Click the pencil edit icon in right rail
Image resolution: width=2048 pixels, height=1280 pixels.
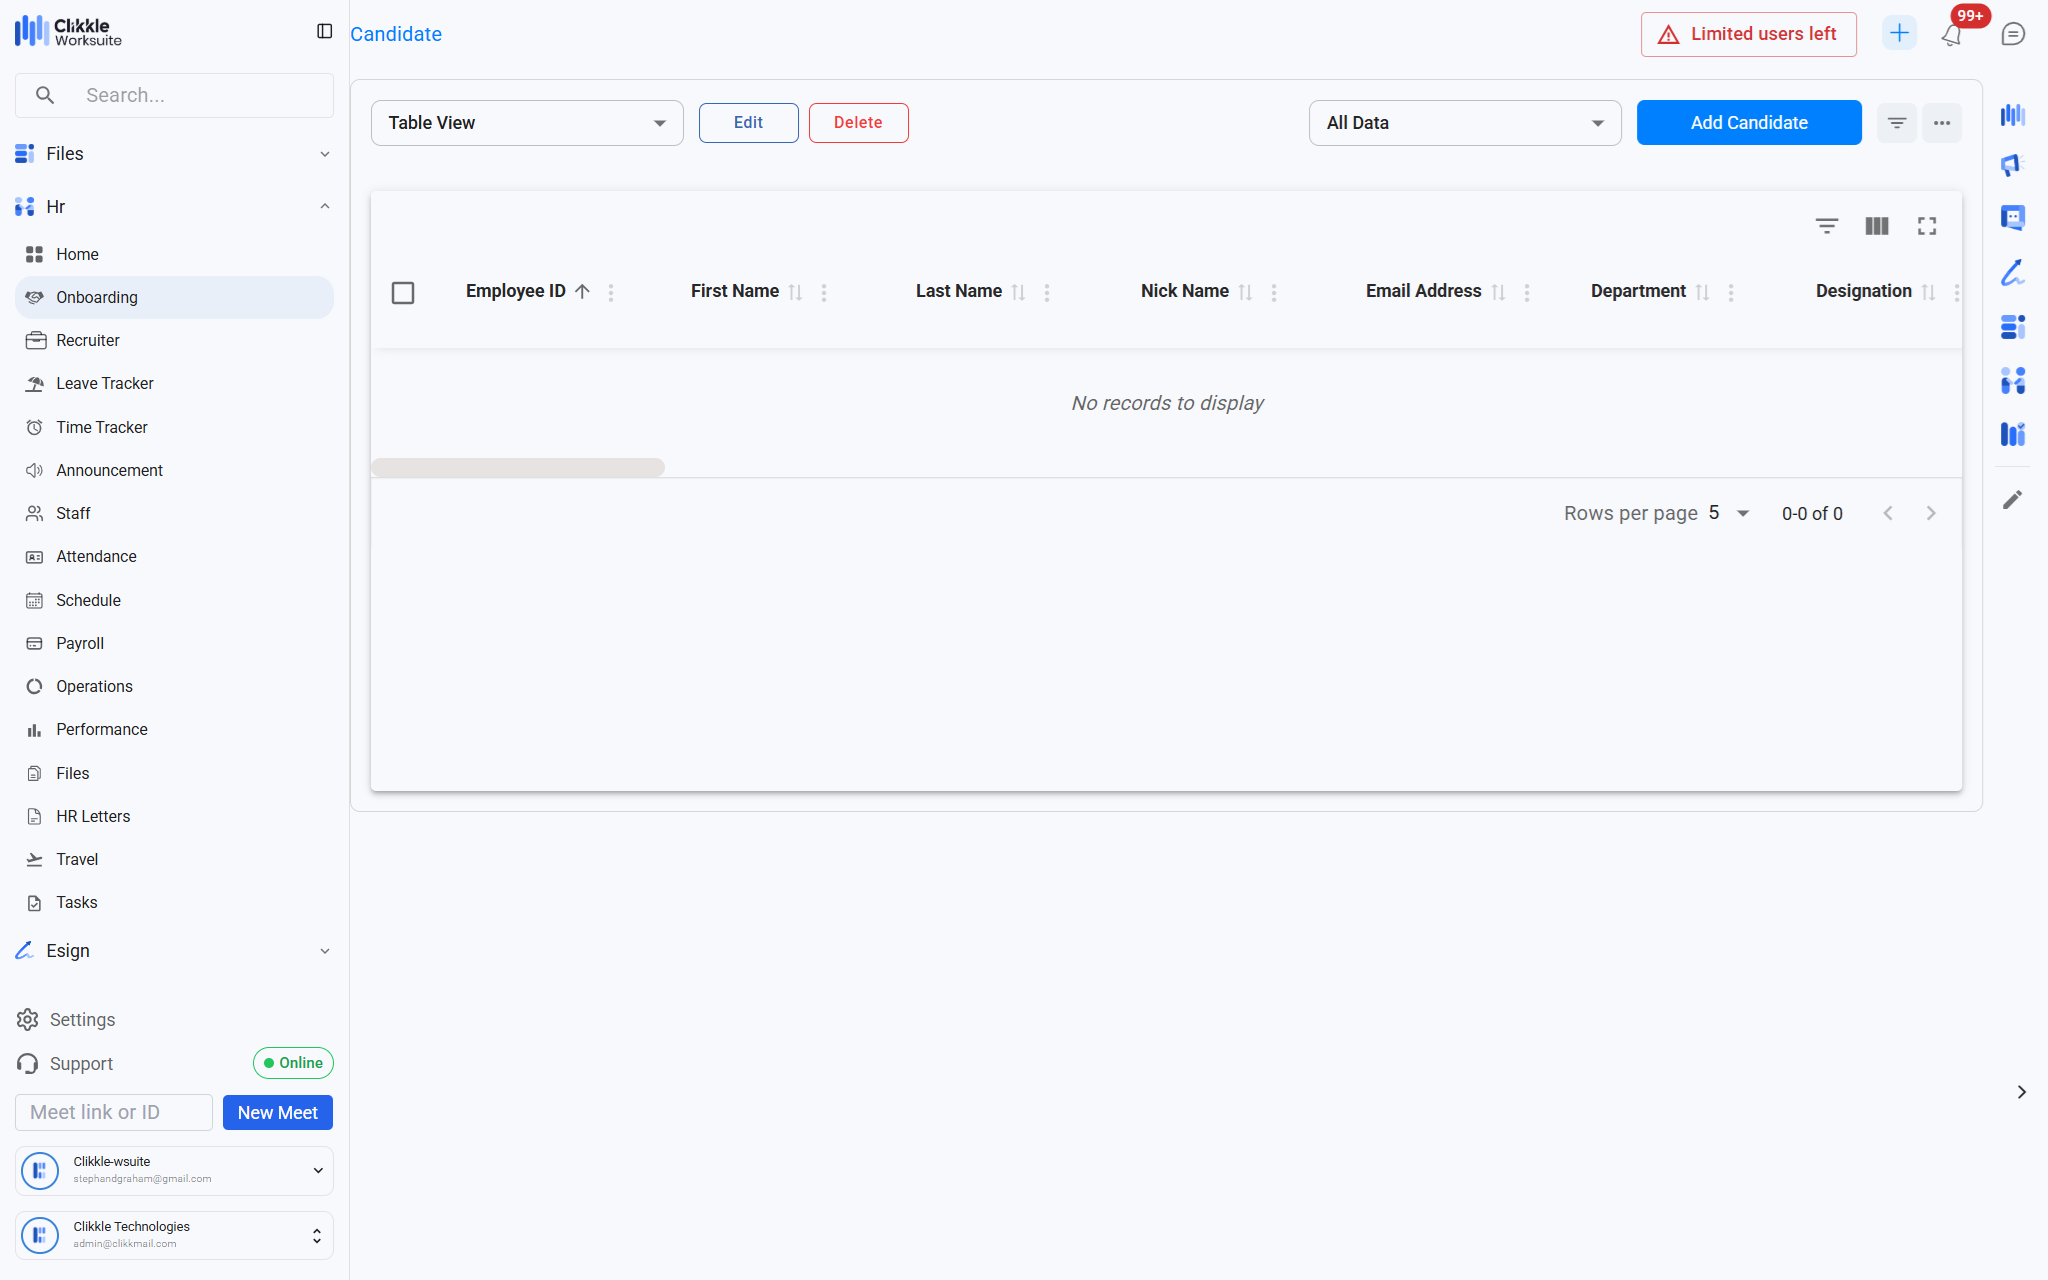2012,499
